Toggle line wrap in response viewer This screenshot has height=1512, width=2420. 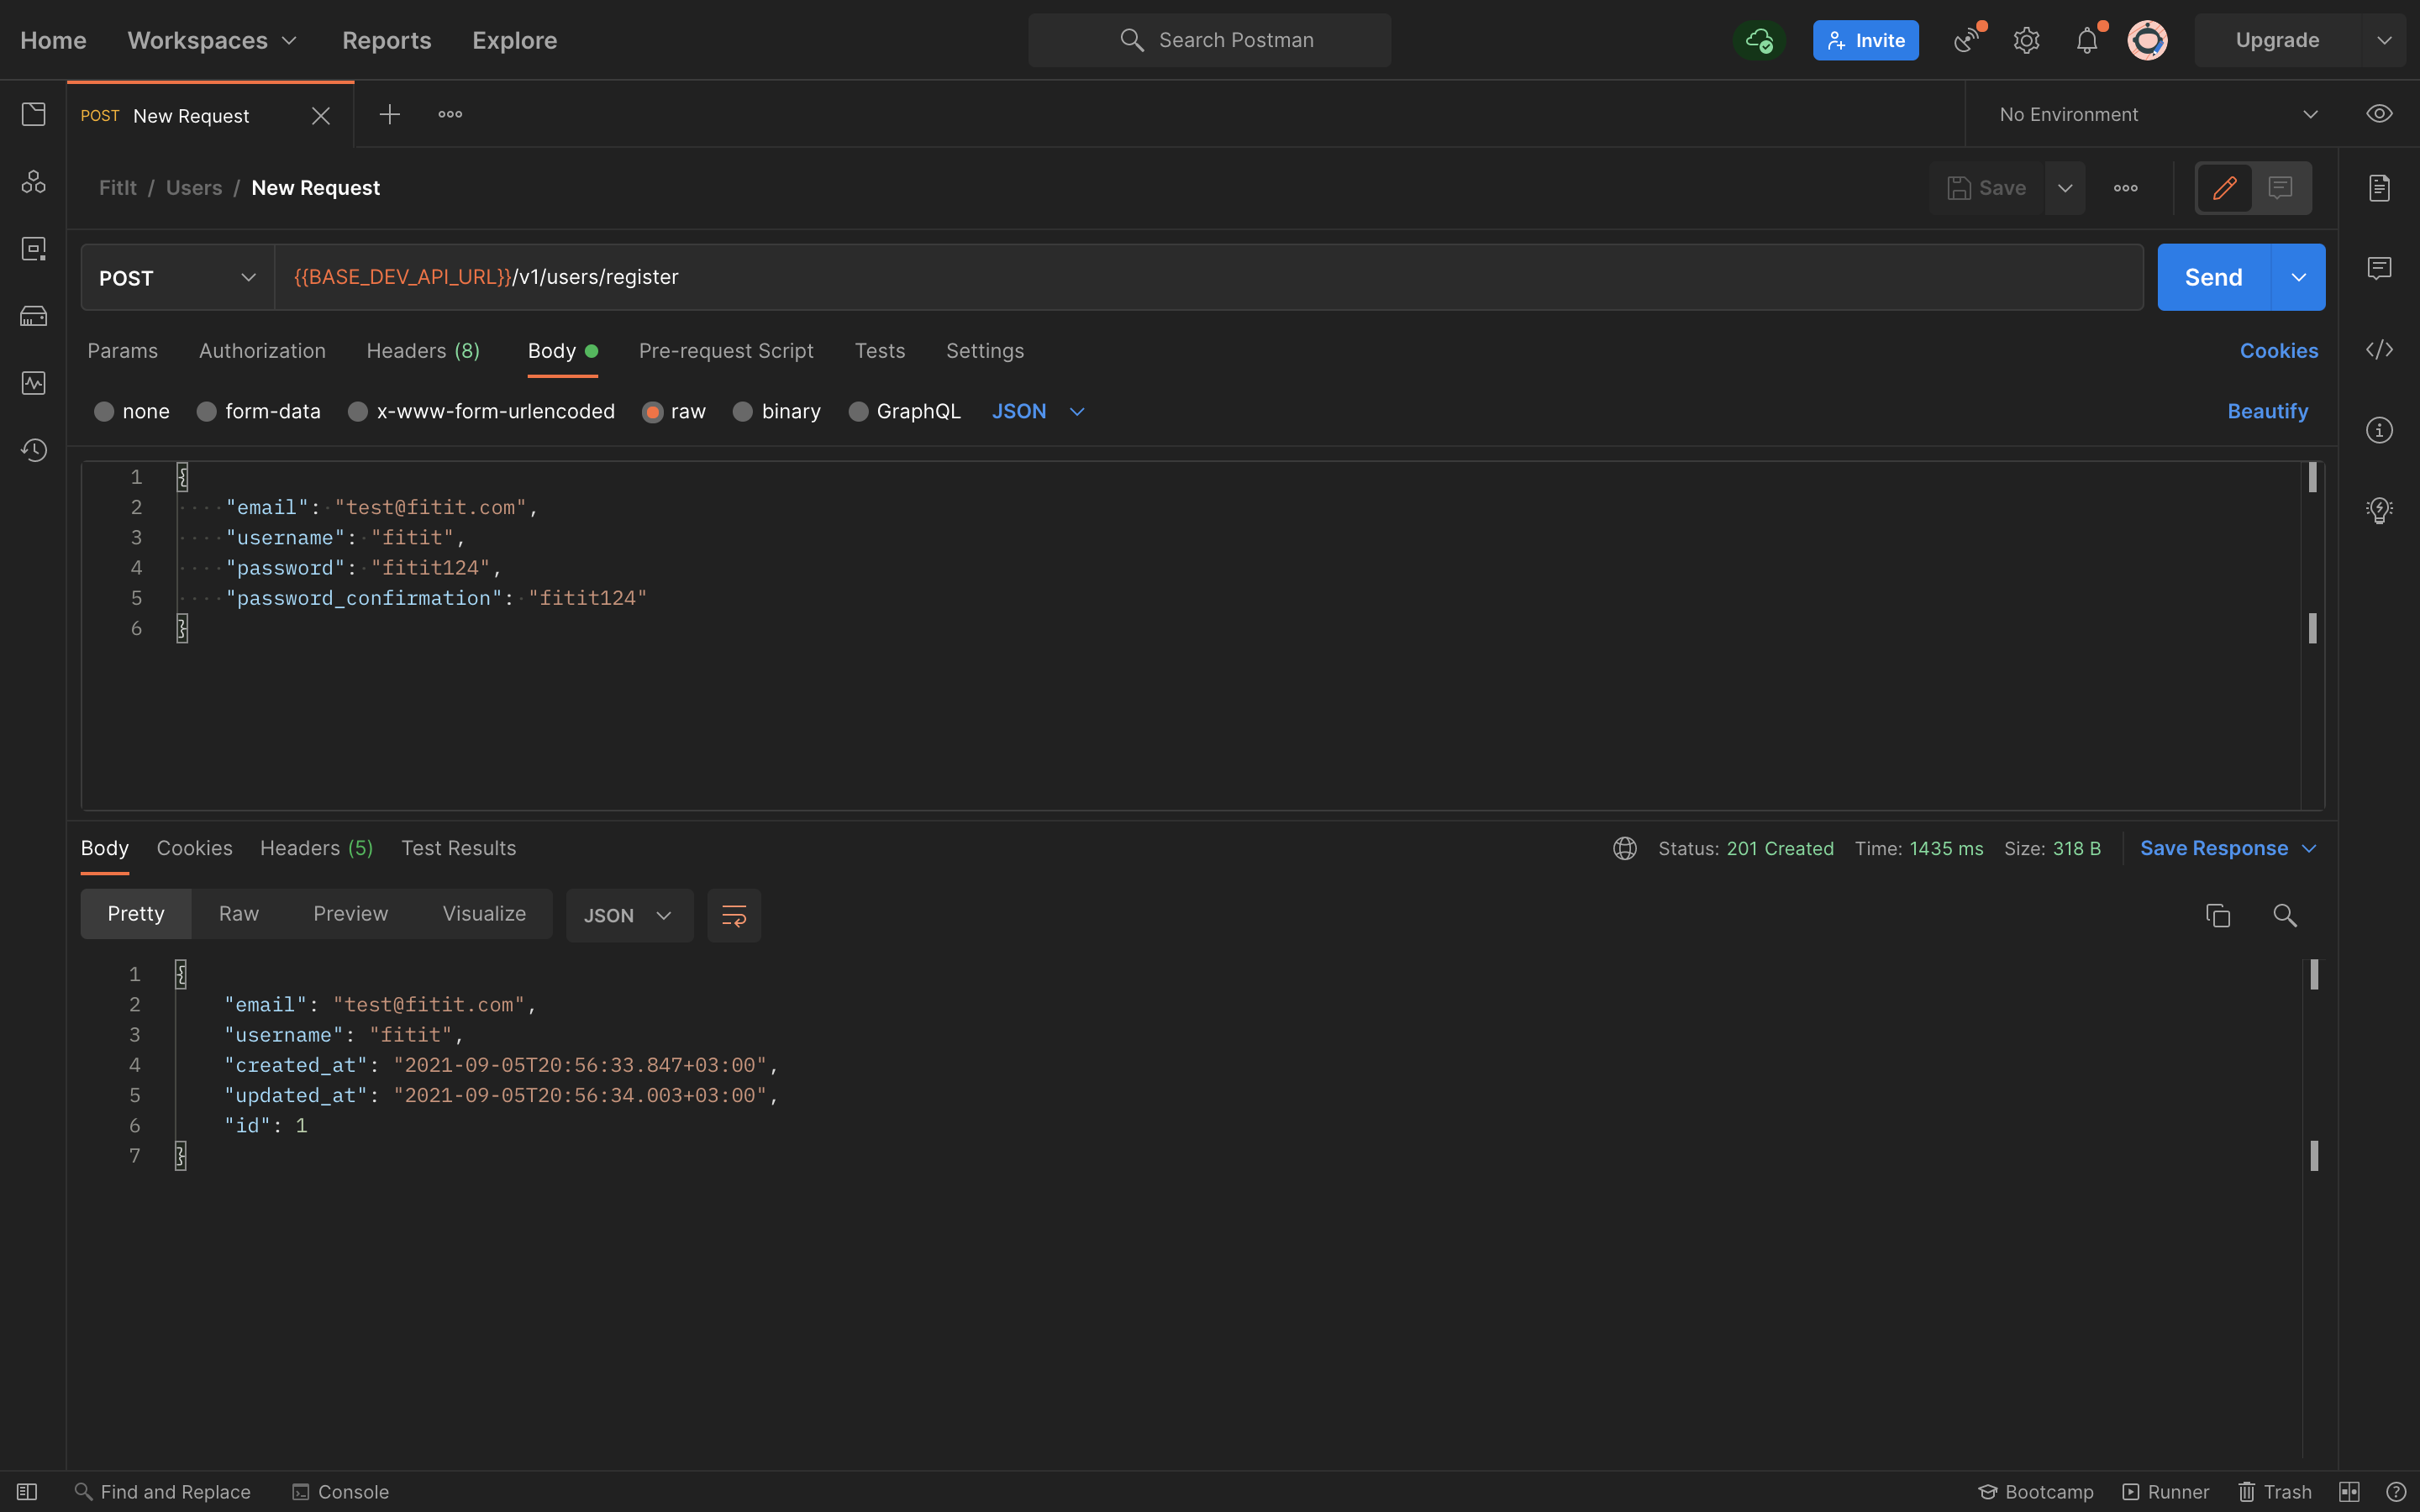734,915
